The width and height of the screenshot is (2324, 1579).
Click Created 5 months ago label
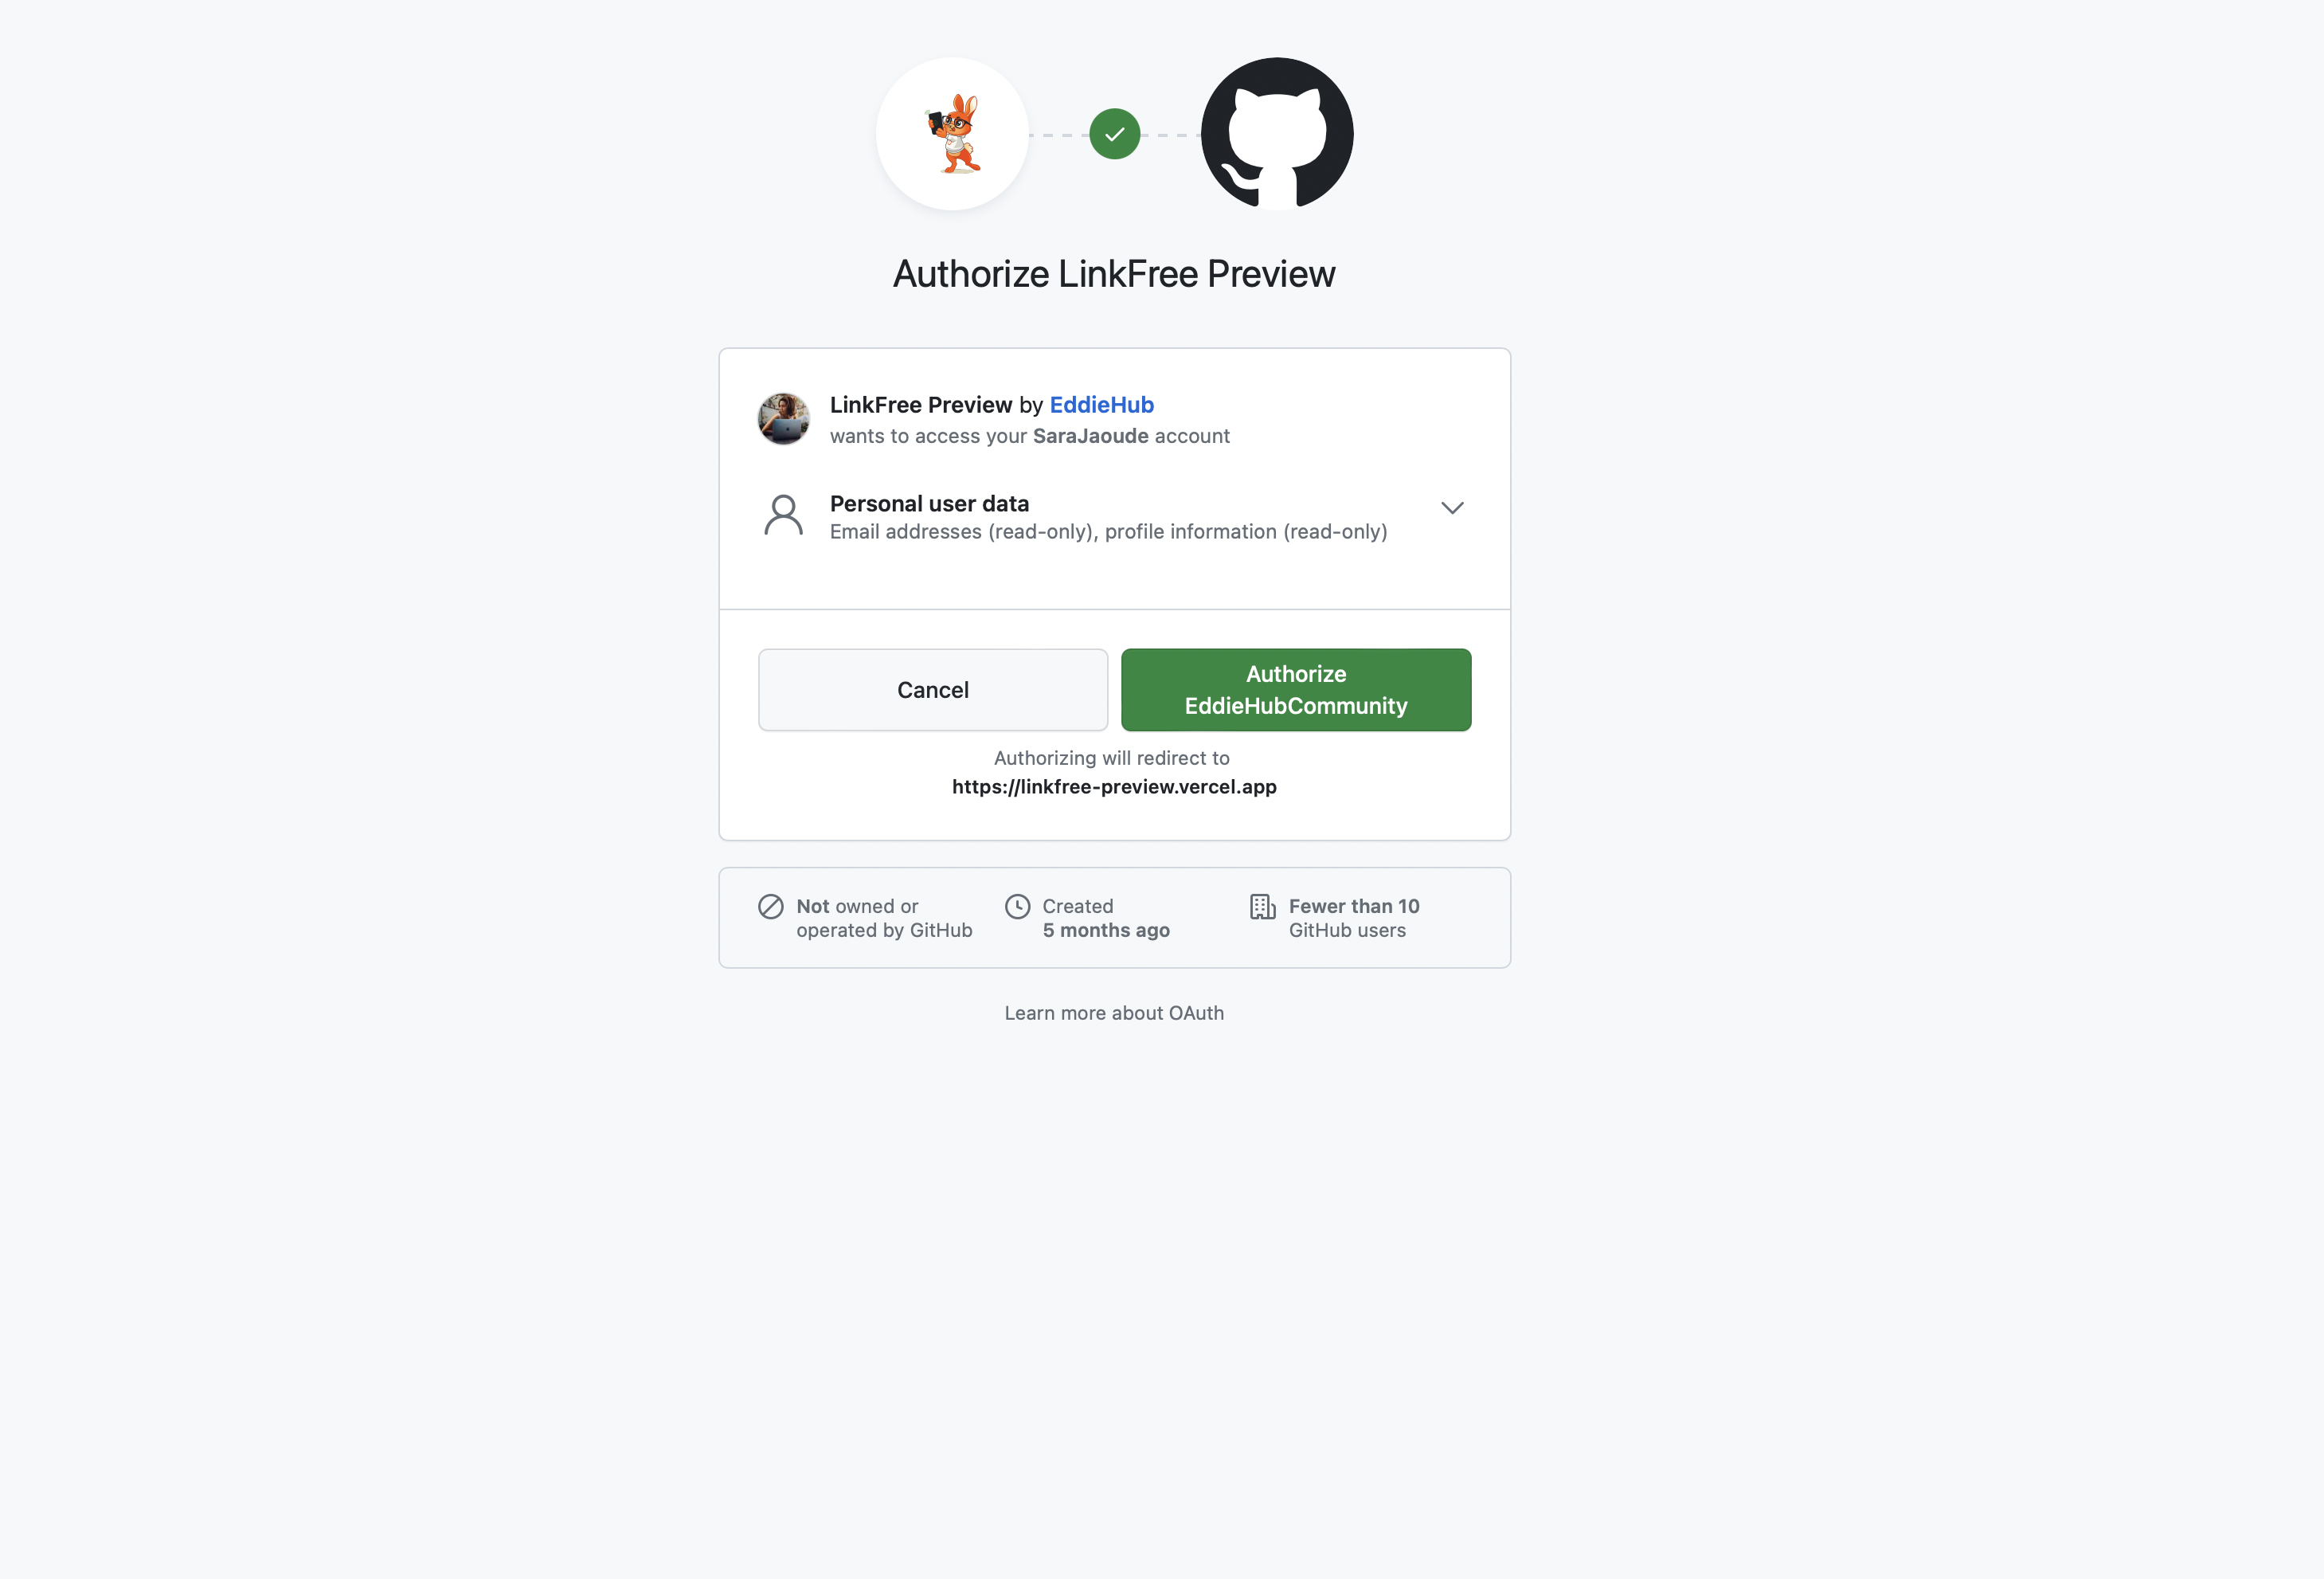[x=1106, y=917]
